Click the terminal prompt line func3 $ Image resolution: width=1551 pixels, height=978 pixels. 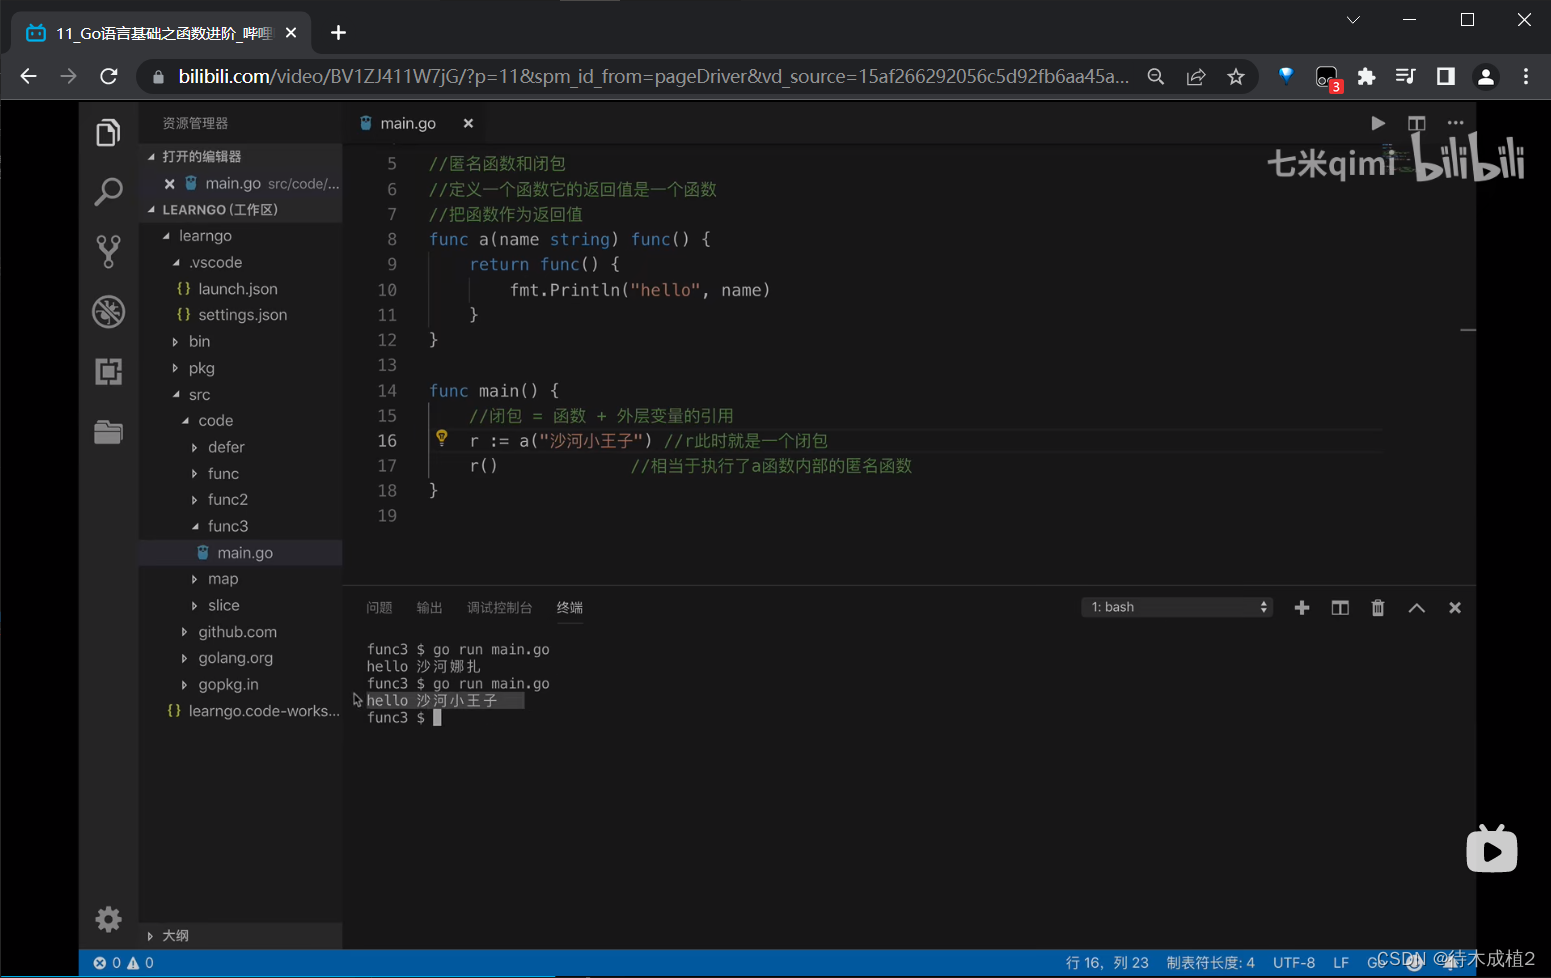click(x=404, y=718)
